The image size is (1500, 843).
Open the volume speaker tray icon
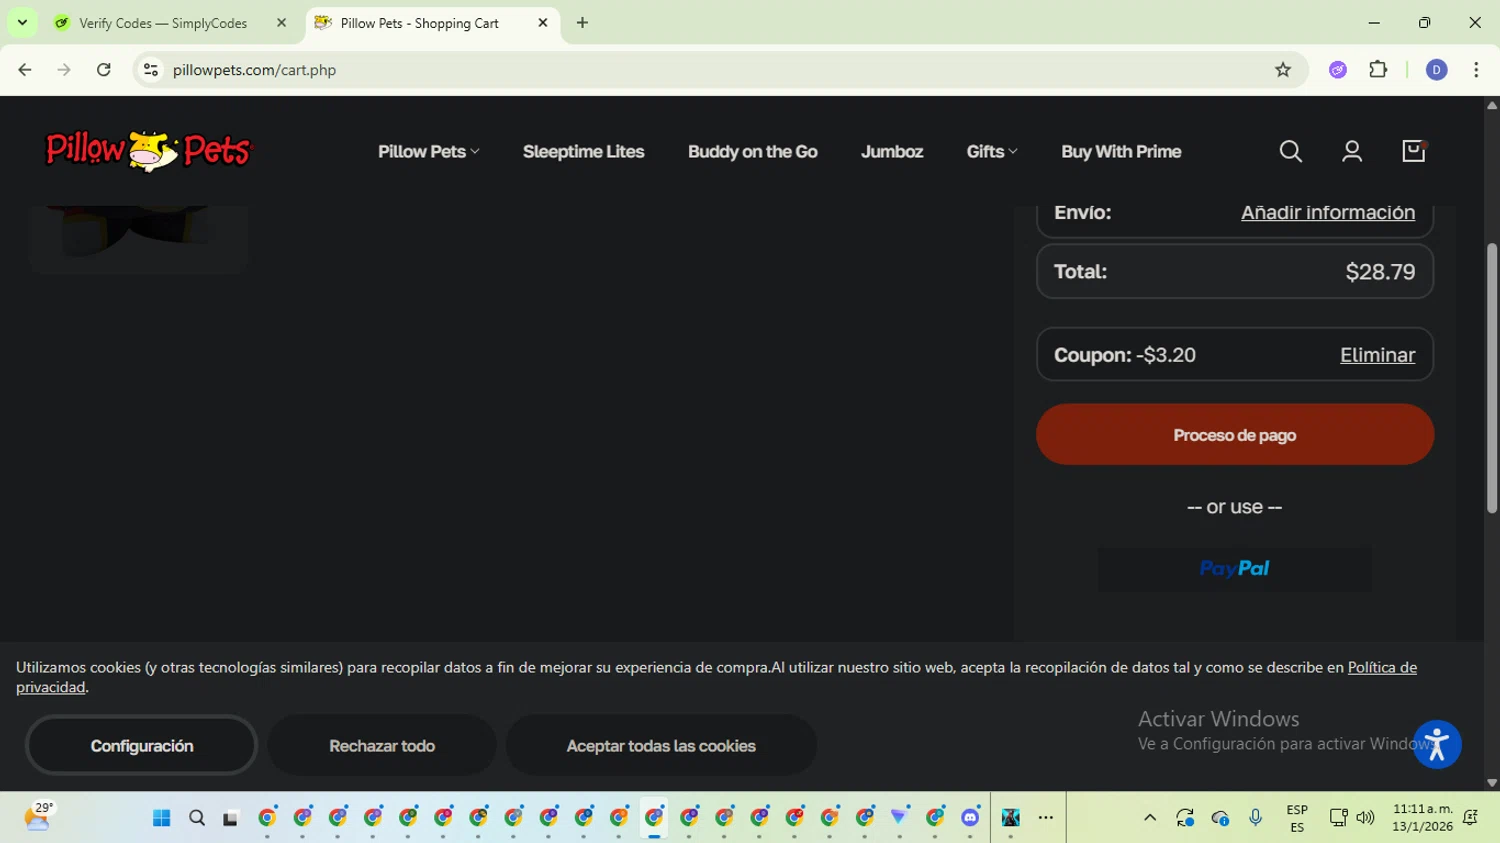click(1365, 818)
